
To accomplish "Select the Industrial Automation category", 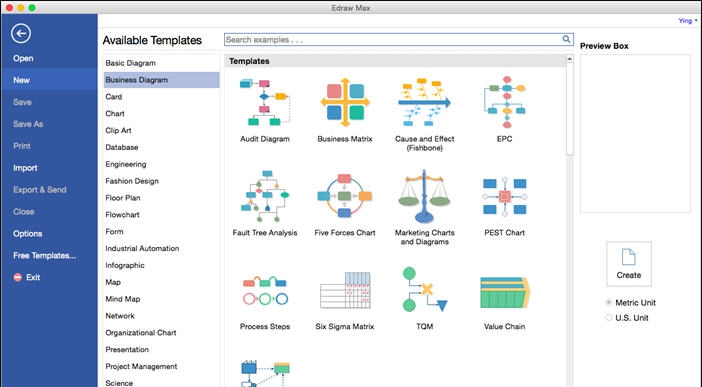I will click(x=162, y=248).
